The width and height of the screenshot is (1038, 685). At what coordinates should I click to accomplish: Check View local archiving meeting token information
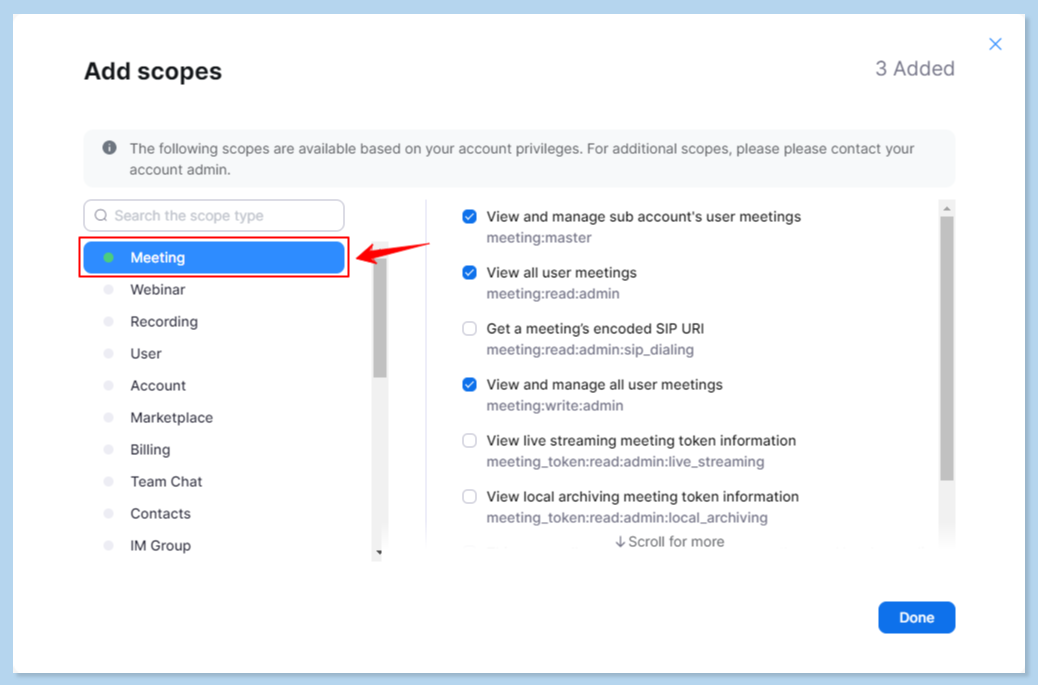coord(469,497)
